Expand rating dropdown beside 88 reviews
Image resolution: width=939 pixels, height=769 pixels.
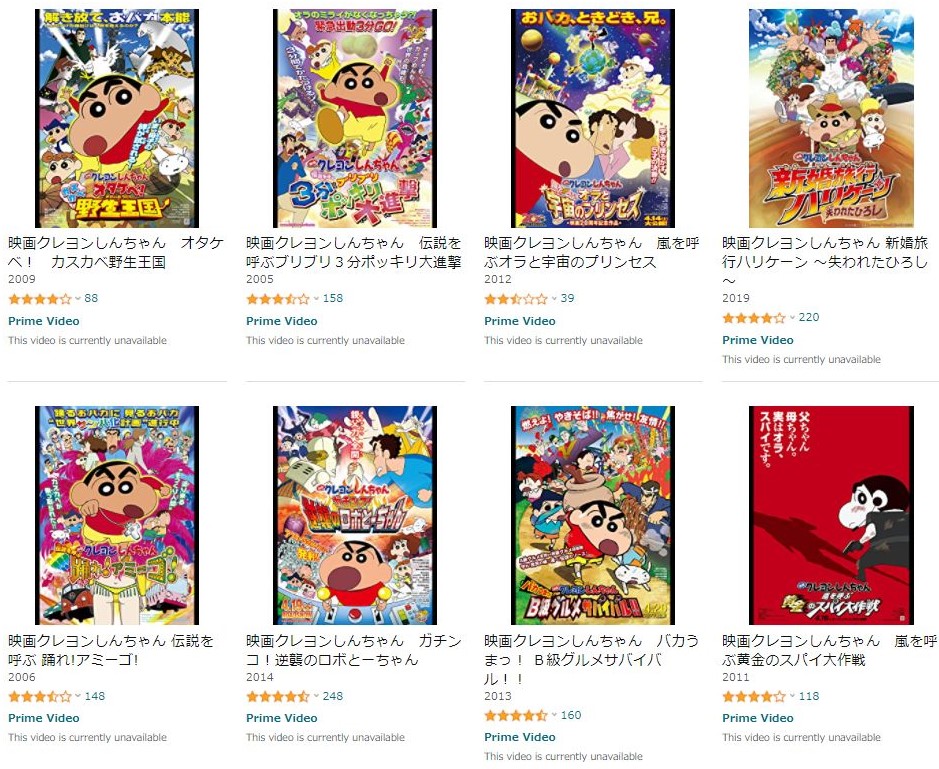78,298
